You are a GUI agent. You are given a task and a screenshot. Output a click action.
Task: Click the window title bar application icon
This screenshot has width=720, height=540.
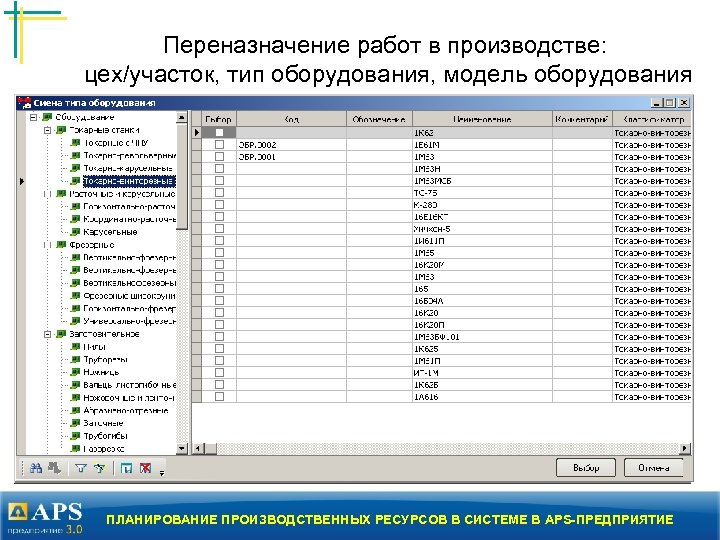point(24,103)
